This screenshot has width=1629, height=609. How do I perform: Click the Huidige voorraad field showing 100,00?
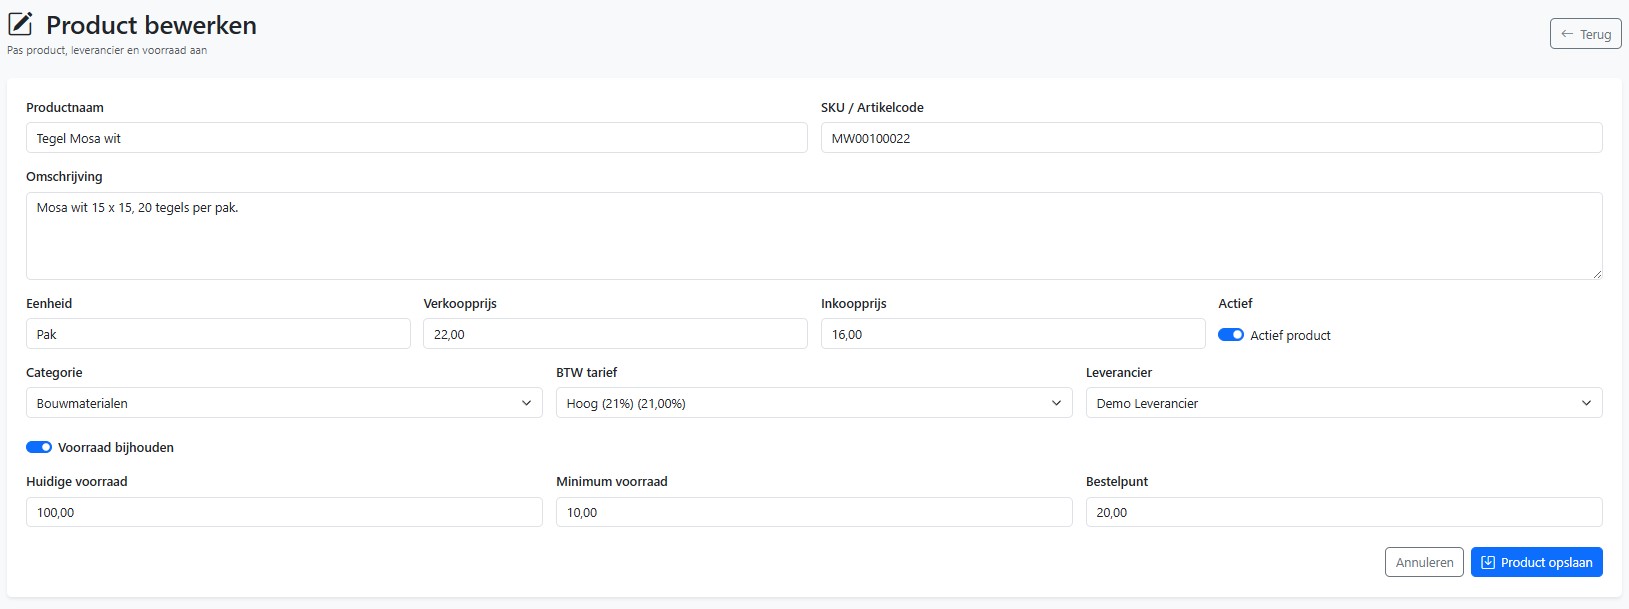tap(284, 512)
